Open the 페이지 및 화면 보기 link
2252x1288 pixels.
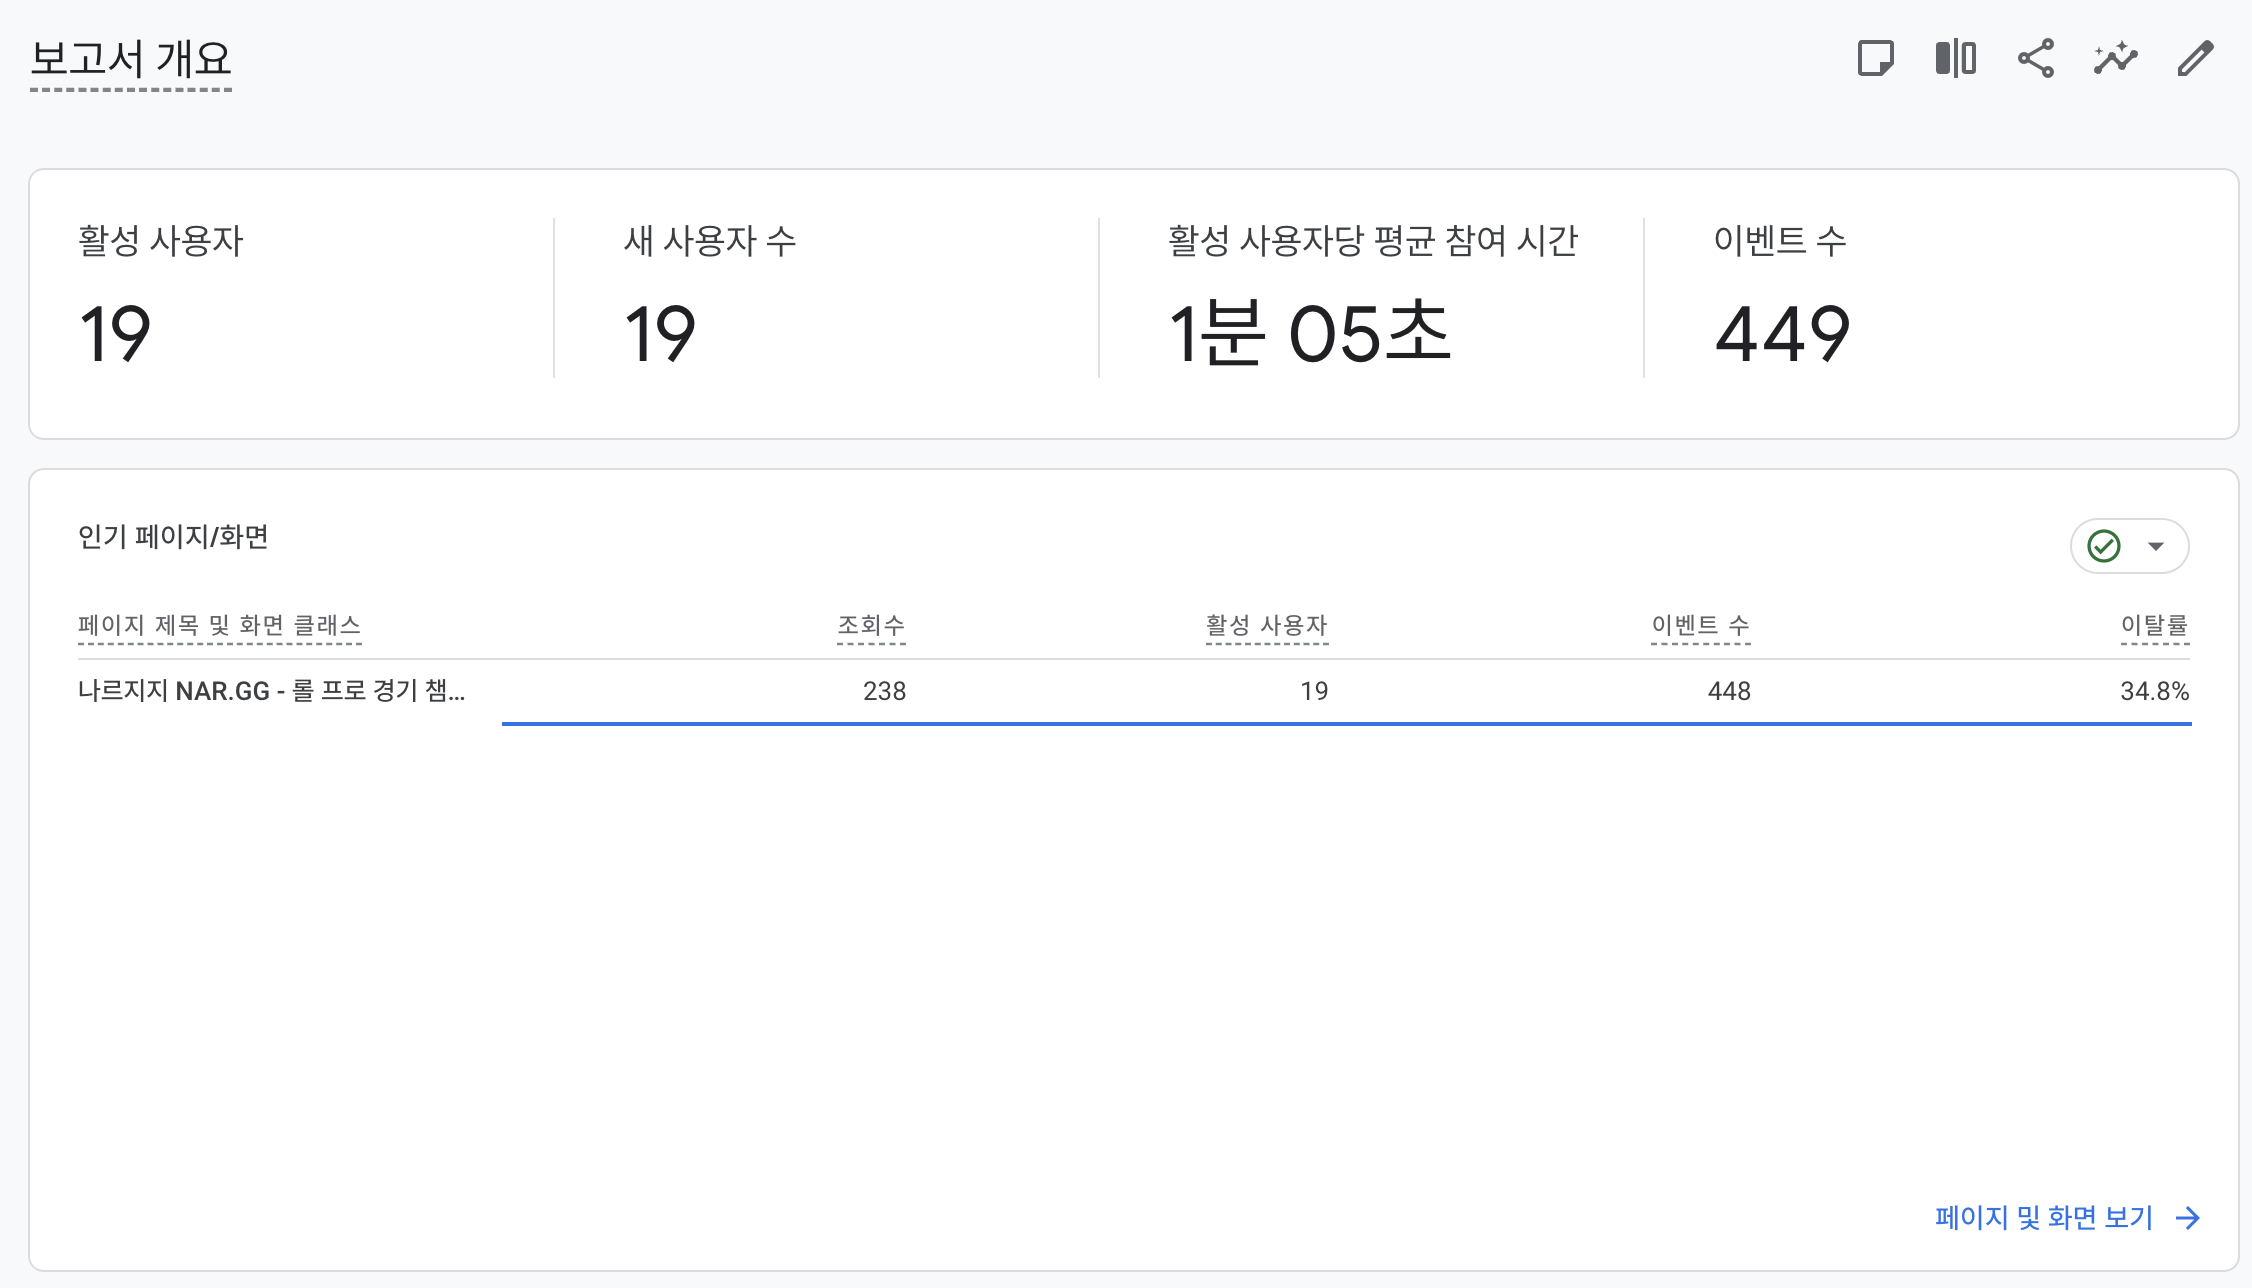click(2043, 1218)
